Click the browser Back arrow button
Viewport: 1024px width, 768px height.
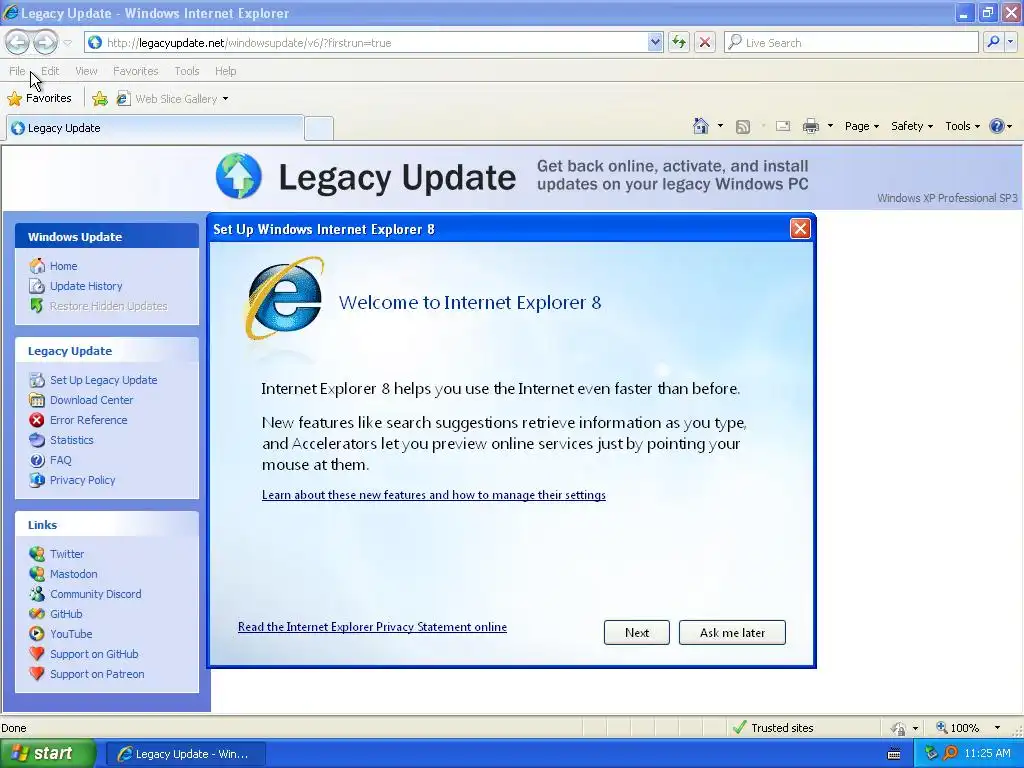pyautogui.click(x=18, y=42)
